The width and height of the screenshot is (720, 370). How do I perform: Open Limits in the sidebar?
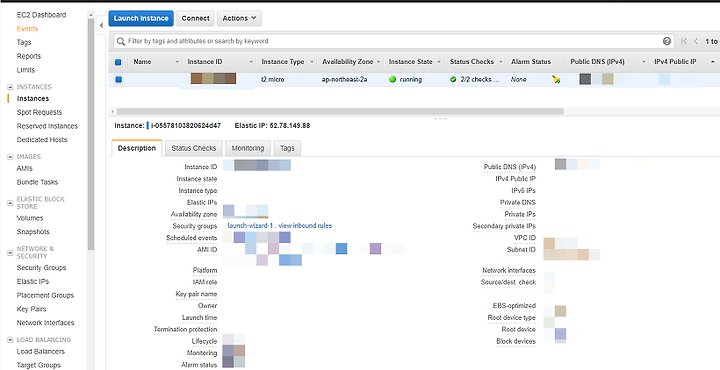pyautogui.click(x=26, y=70)
